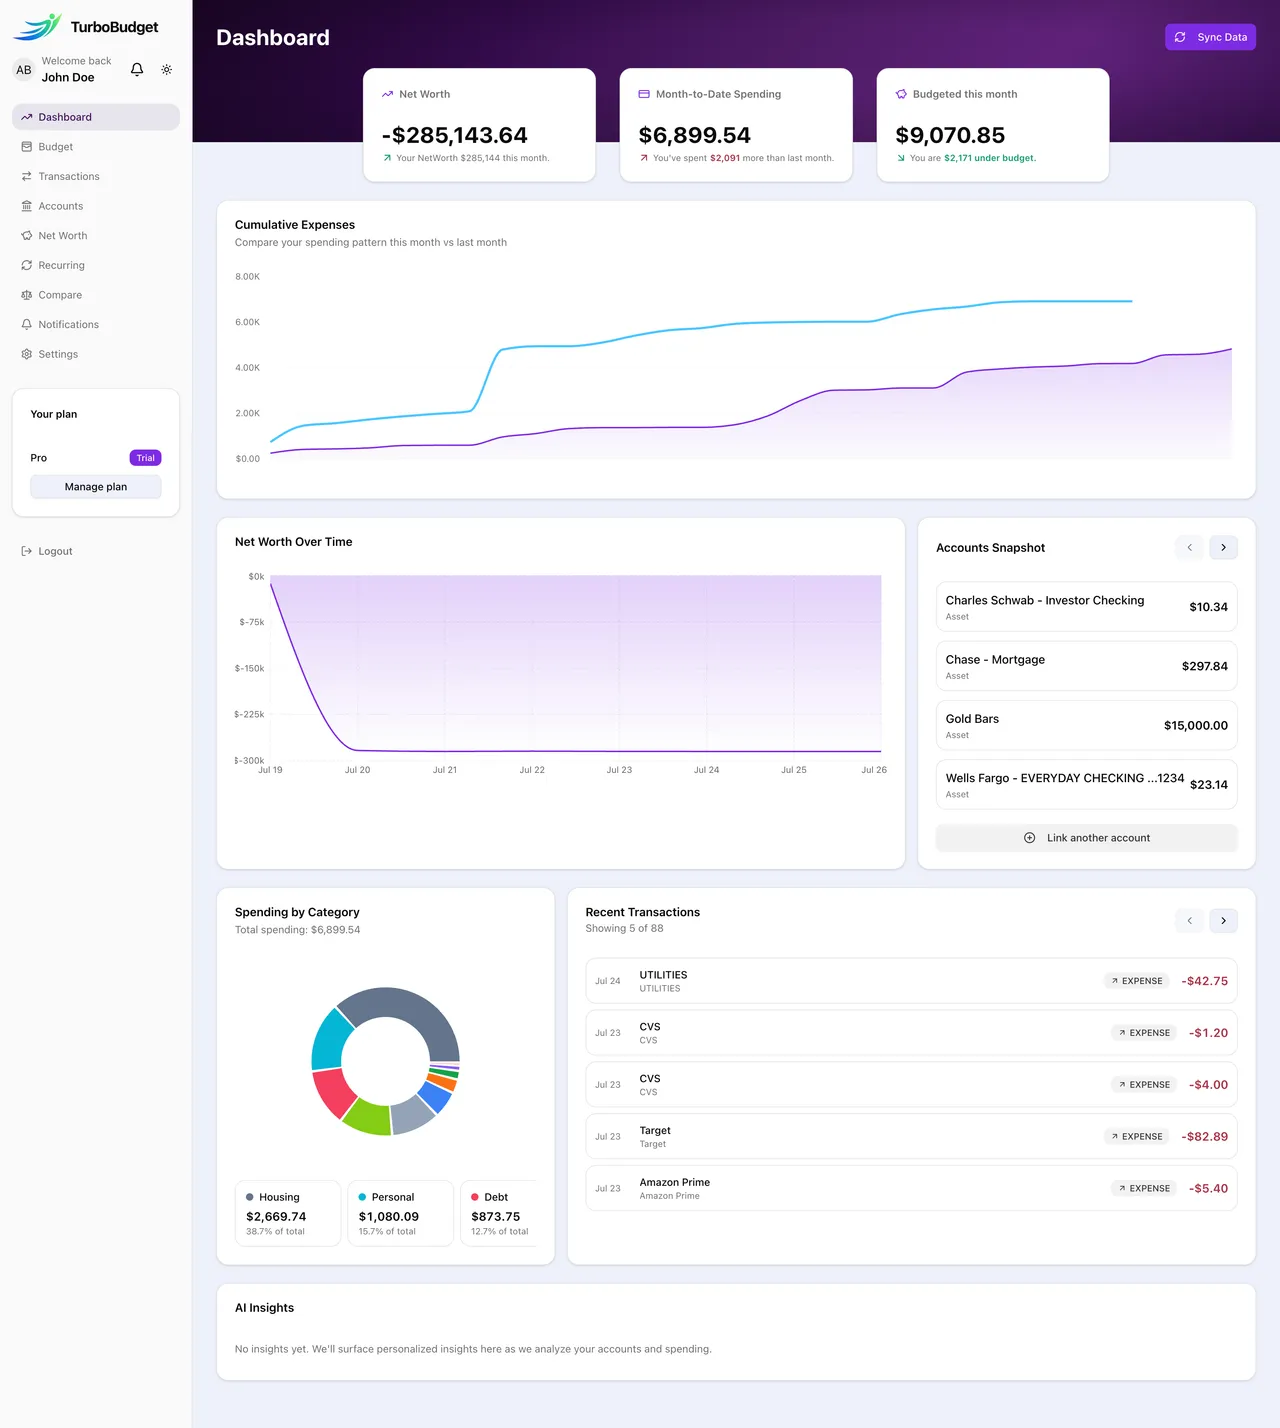Click the $6,899.54 spending value
The width and height of the screenshot is (1280, 1428).
[x=695, y=135]
